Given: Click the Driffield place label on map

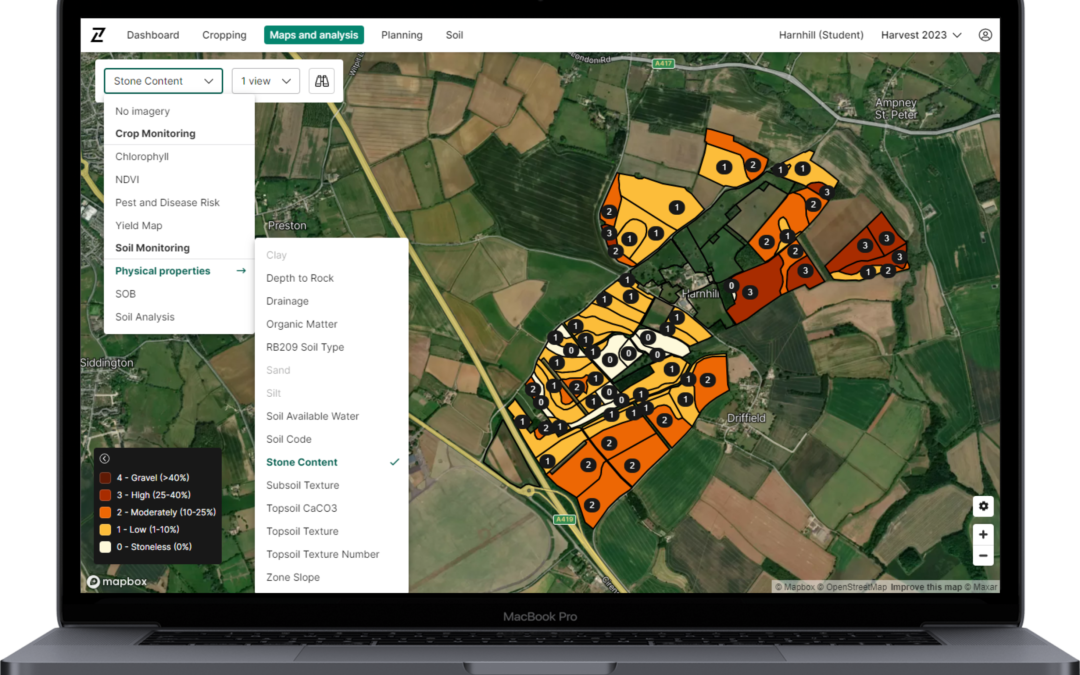Looking at the screenshot, I should pos(747,418).
